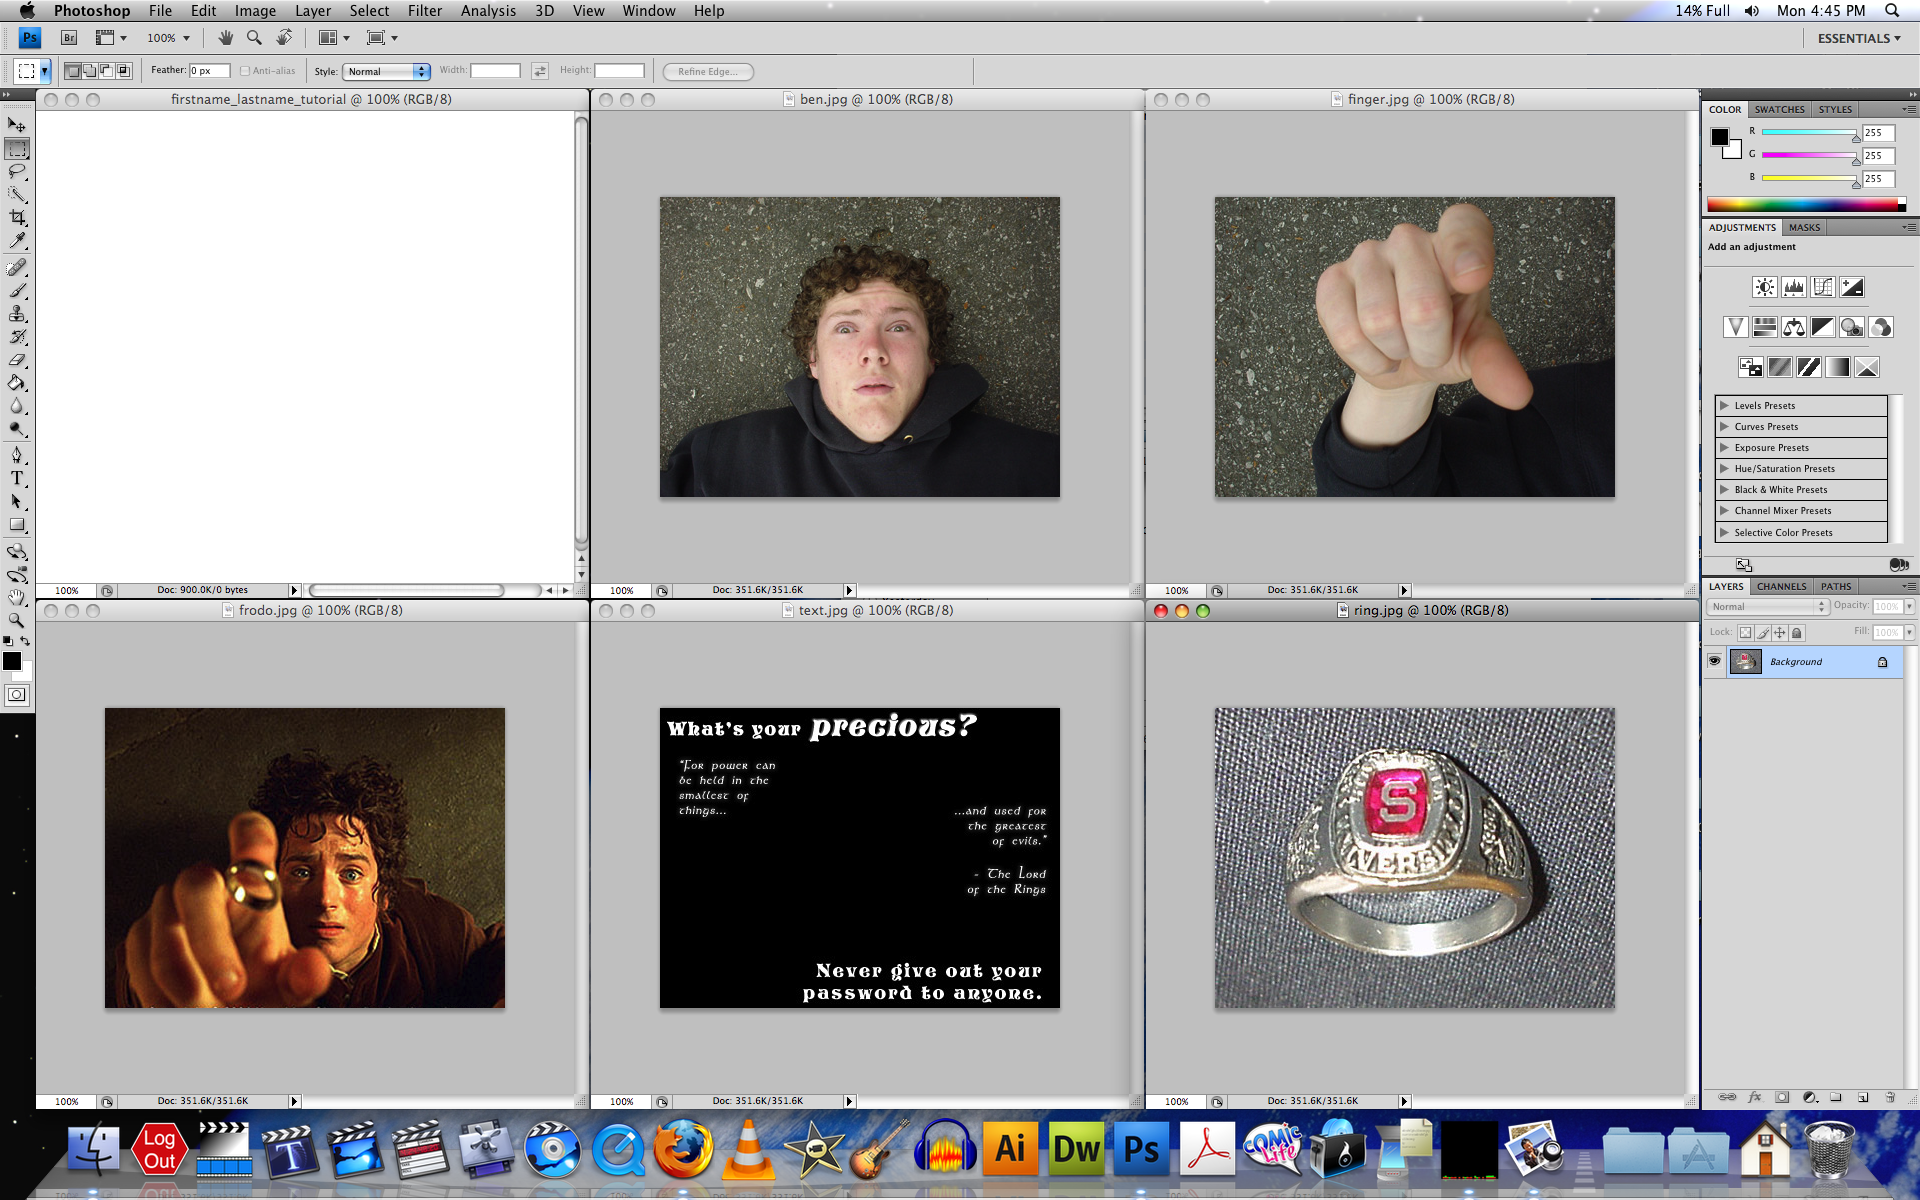Click the color spectrum ramp in Color panel
Image resolution: width=1920 pixels, height=1200 pixels.
click(x=1806, y=204)
